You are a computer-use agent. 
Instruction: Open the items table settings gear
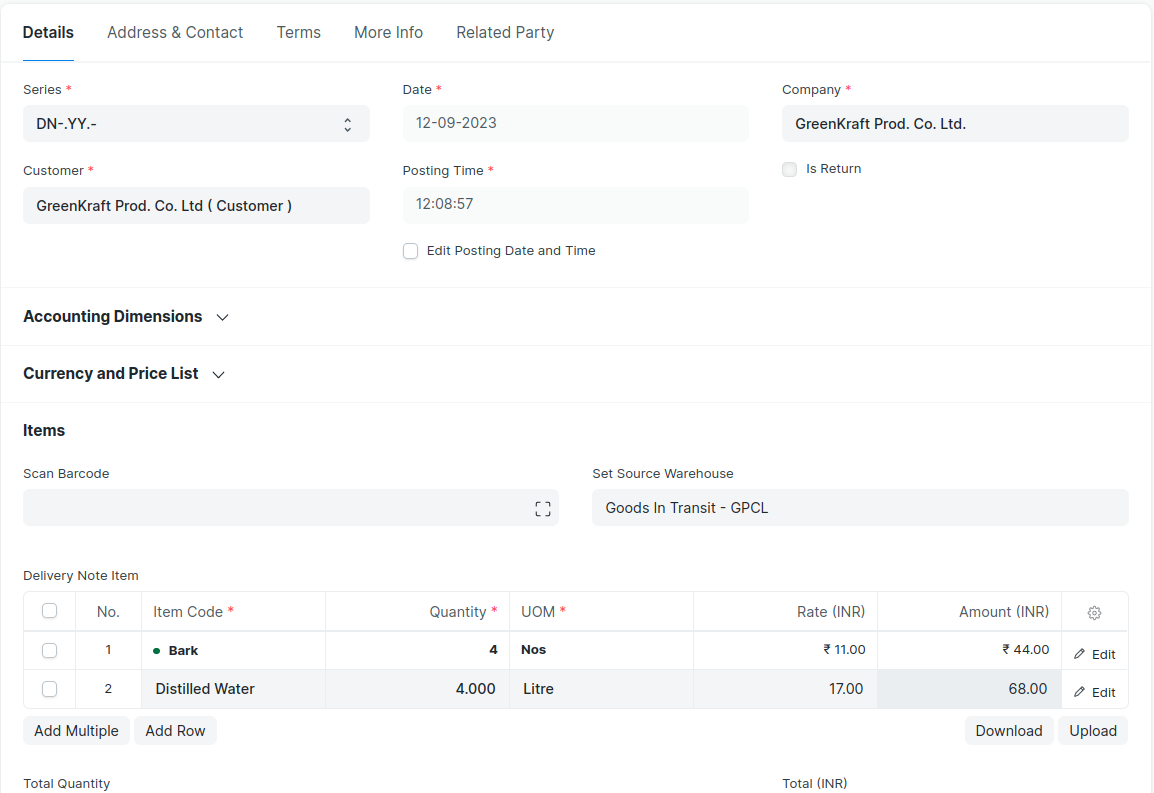tap(1094, 612)
